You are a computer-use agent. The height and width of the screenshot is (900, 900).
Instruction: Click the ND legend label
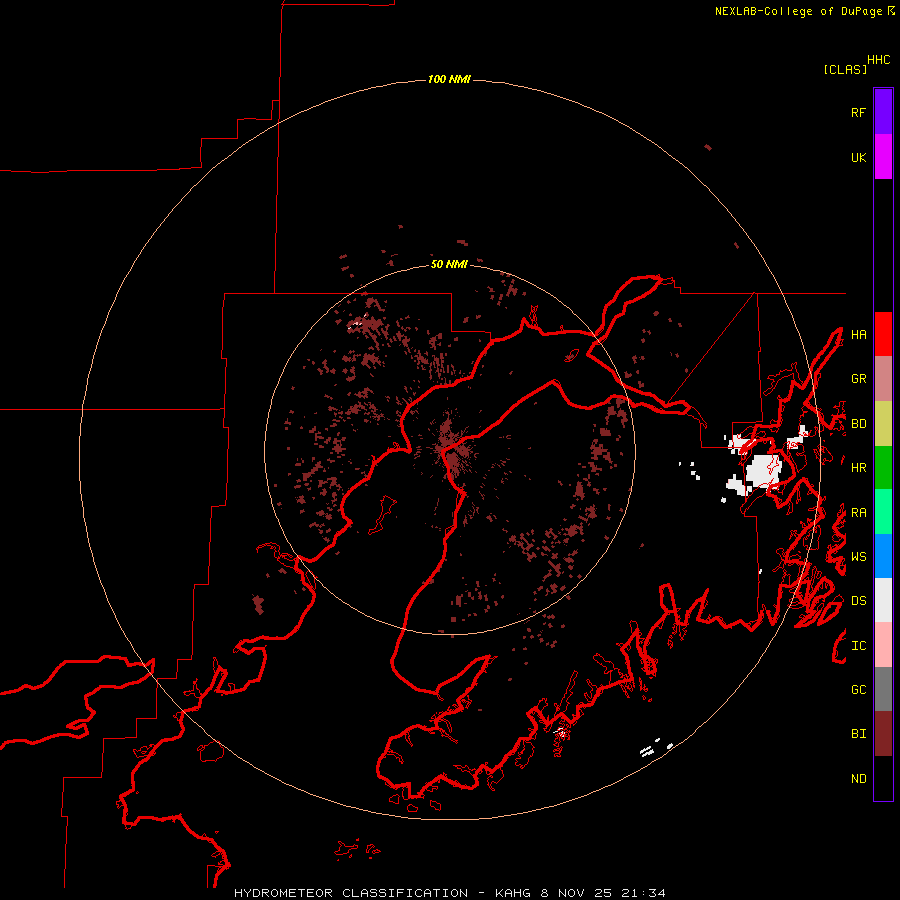pos(858,779)
